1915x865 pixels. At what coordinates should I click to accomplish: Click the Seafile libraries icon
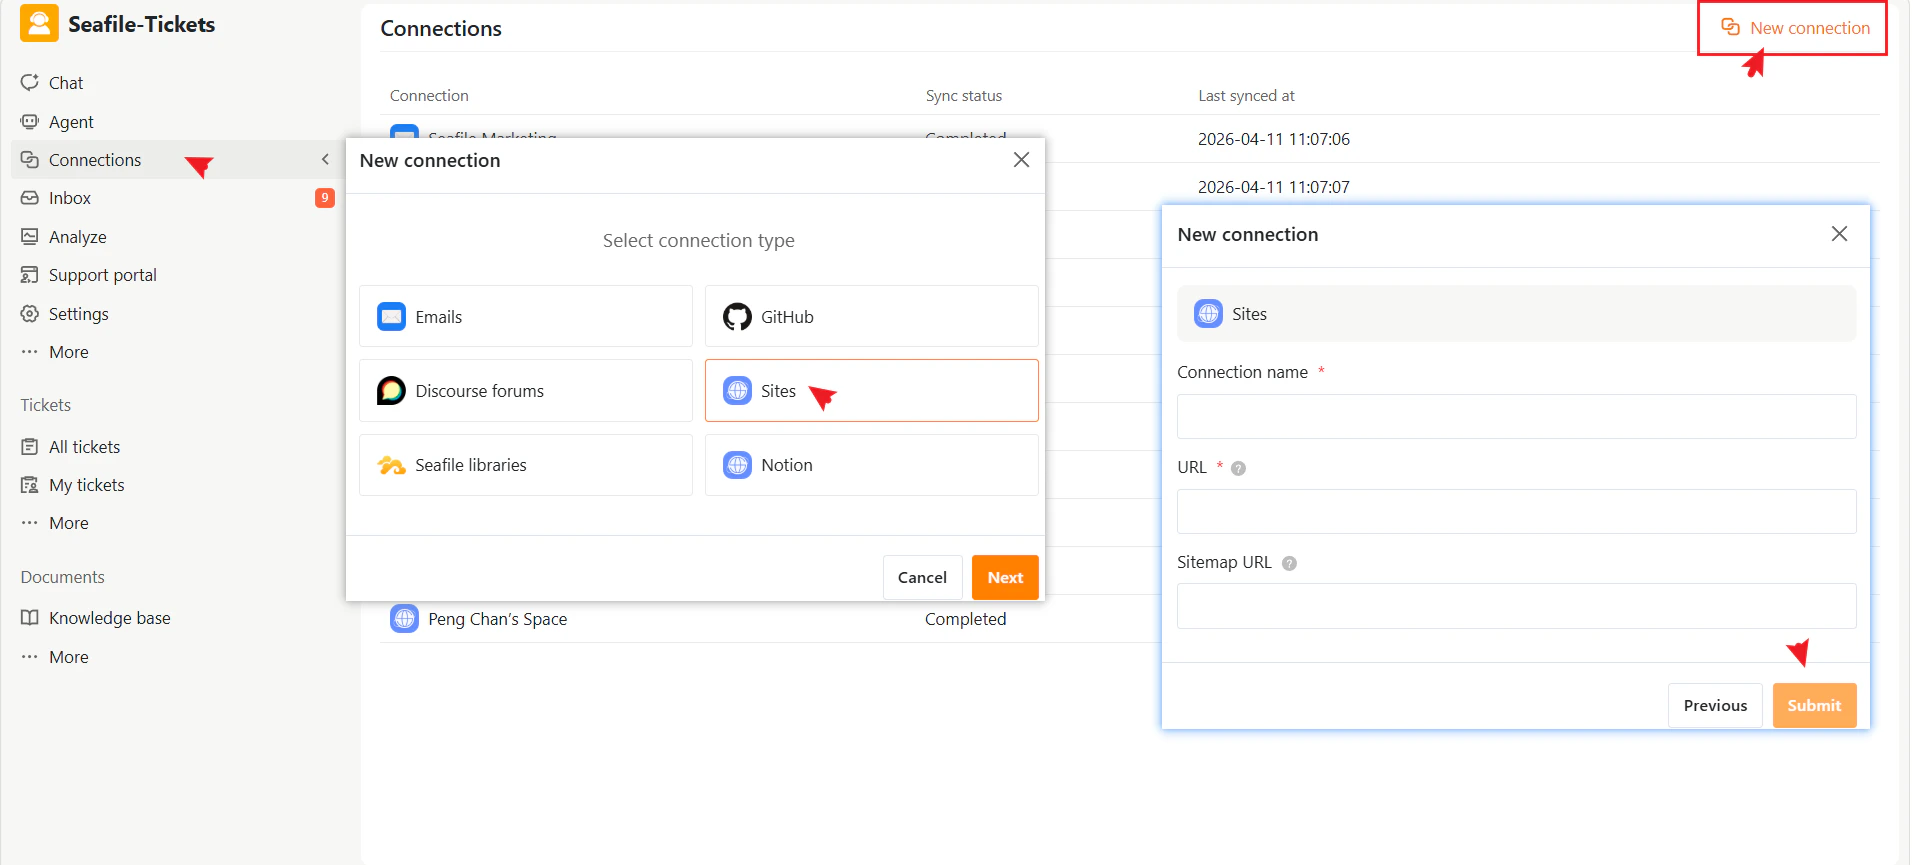392,465
